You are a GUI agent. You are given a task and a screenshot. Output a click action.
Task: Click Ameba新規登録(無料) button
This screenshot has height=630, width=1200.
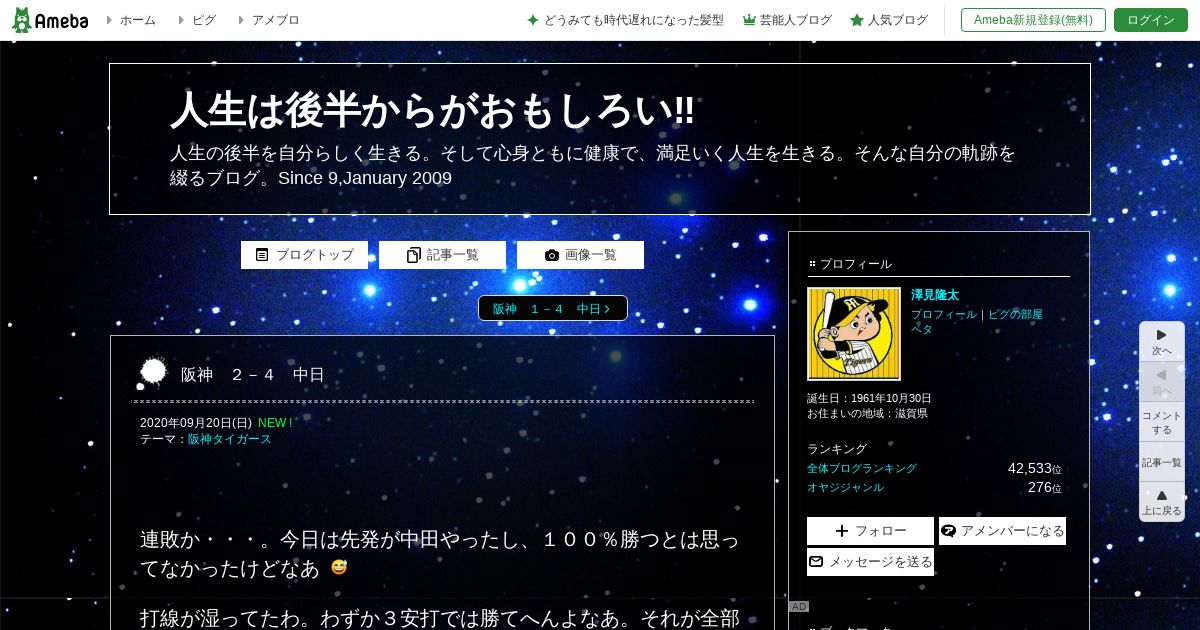pos(1033,20)
